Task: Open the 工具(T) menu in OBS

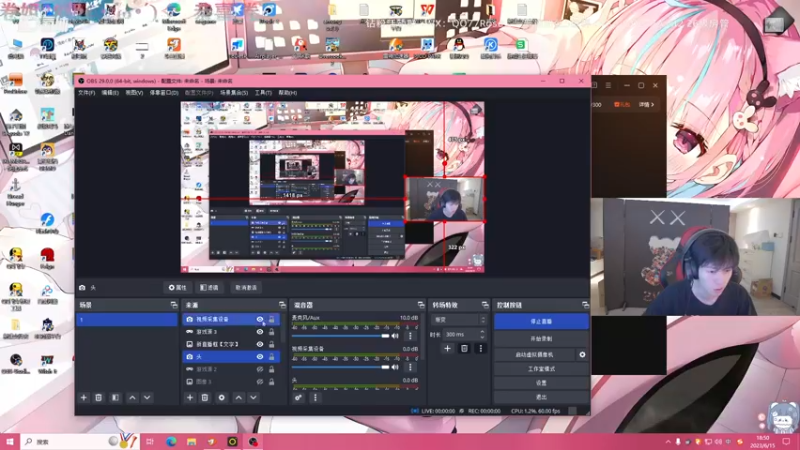Action: tap(263, 93)
